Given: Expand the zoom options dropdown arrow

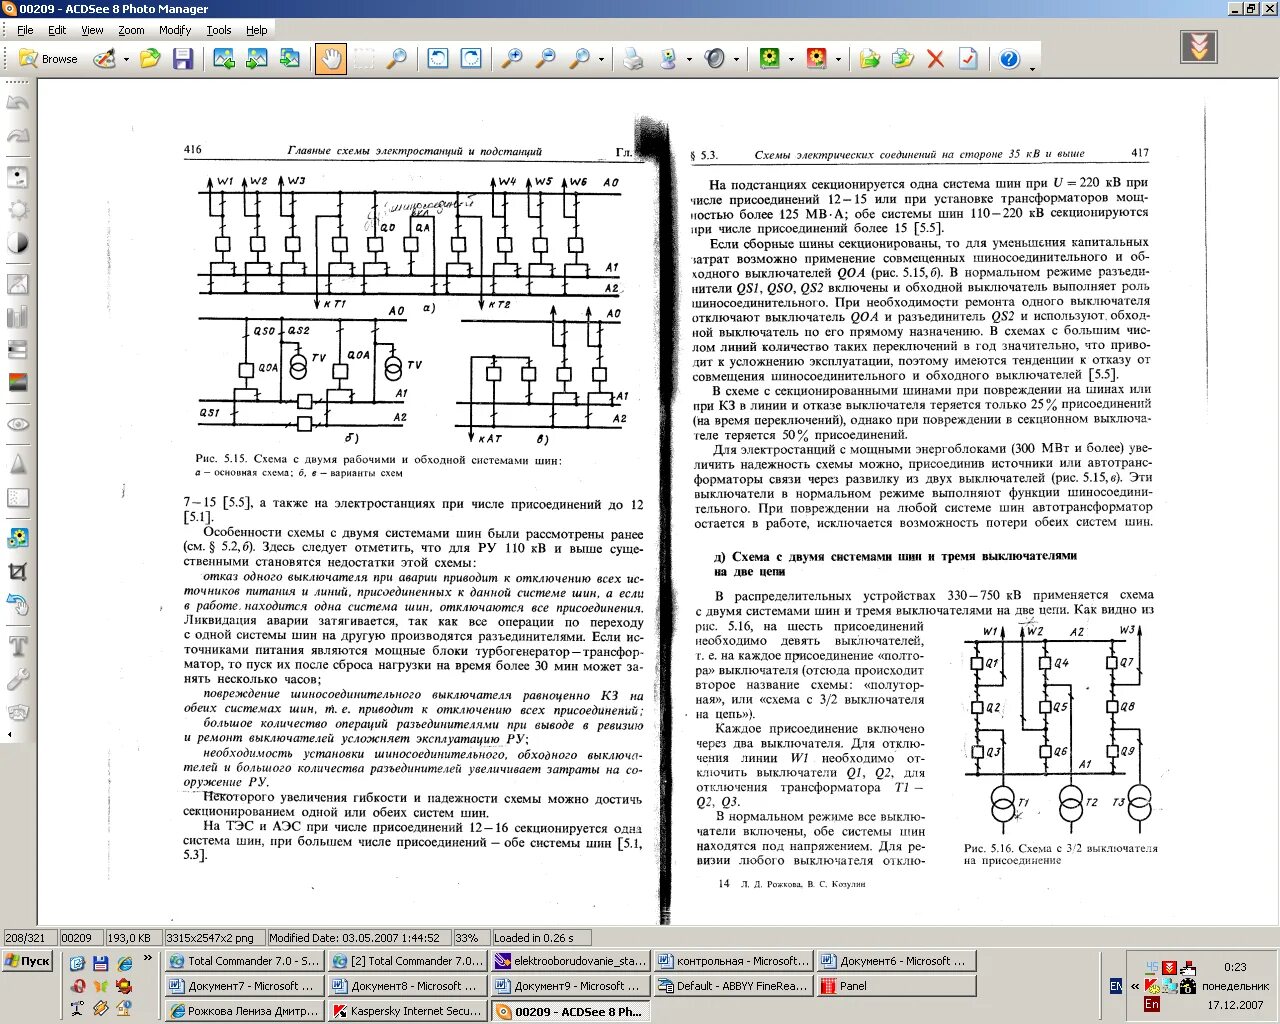Looking at the screenshot, I should (601, 60).
